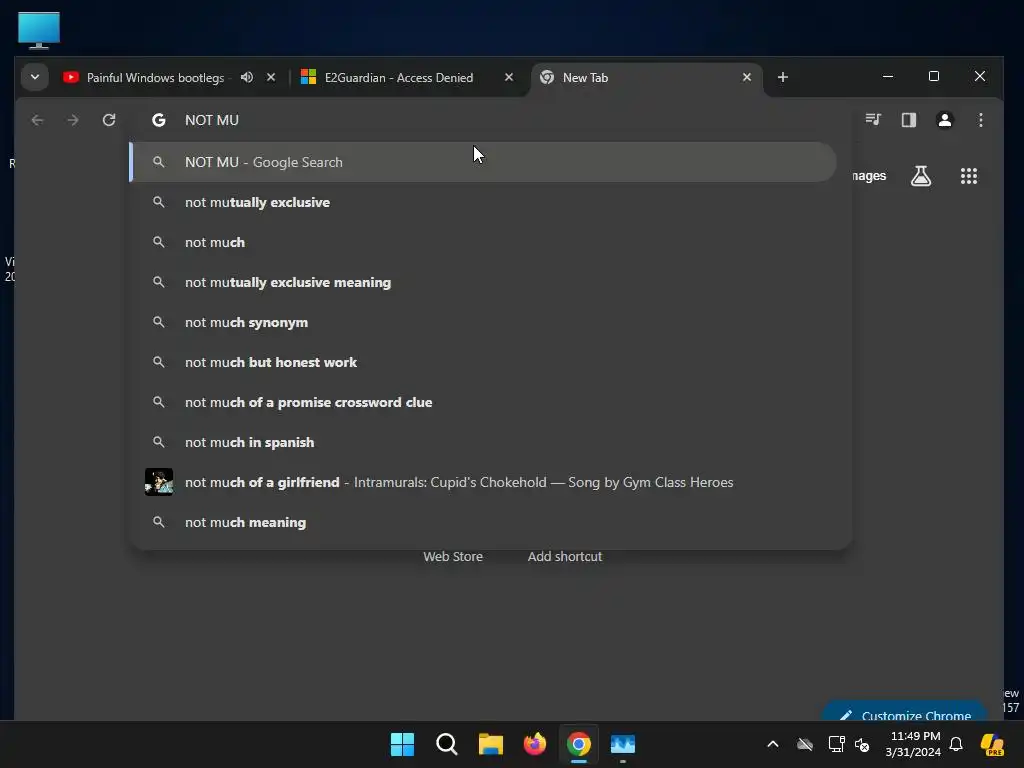Close the Painful Windows bootlegs tab
The image size is (1024, 768).
[x=271, y=77]
